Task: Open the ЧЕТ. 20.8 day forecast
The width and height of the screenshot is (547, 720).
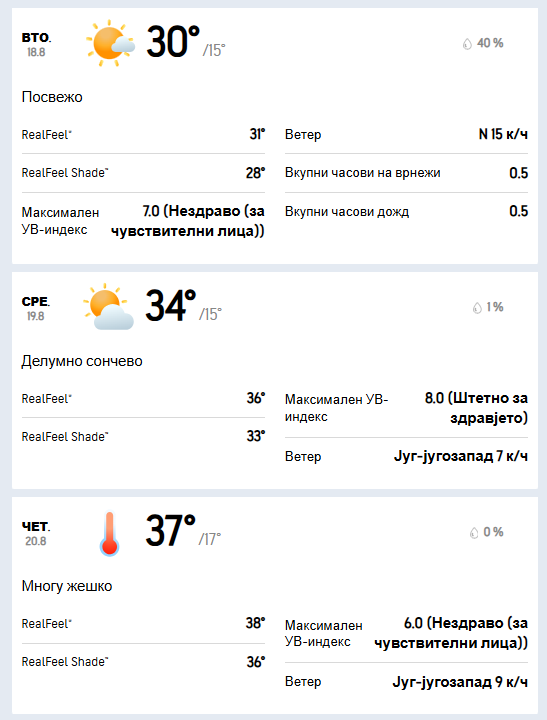Action: tap(36, 533)
